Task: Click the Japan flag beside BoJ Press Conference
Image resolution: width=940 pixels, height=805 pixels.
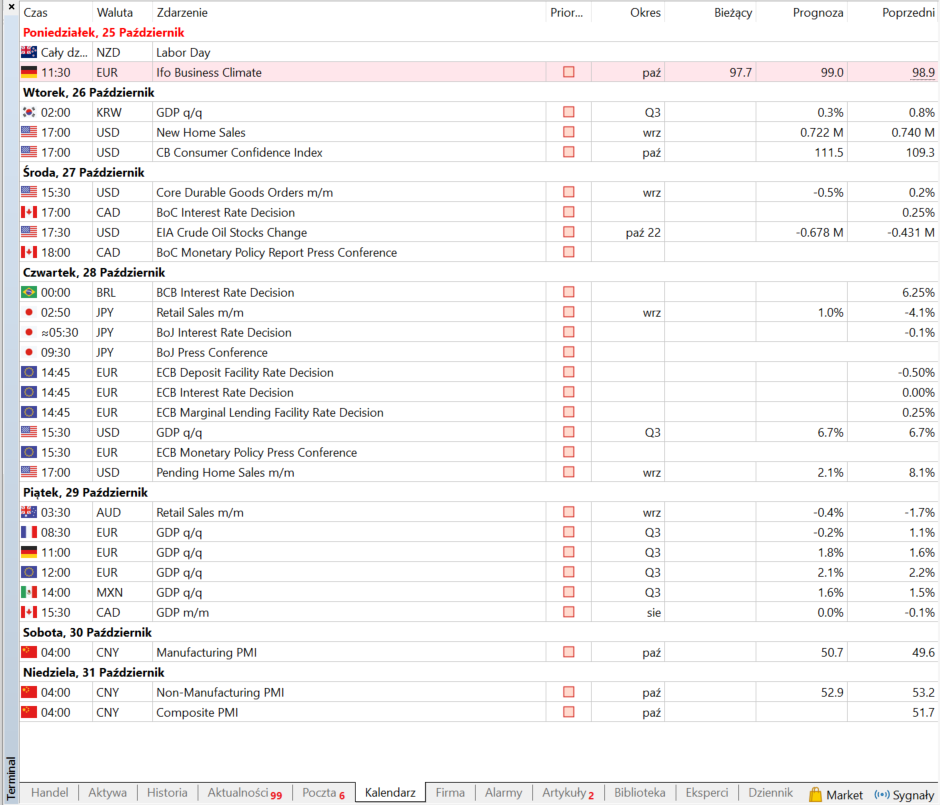Action: [x=29, y=352]
